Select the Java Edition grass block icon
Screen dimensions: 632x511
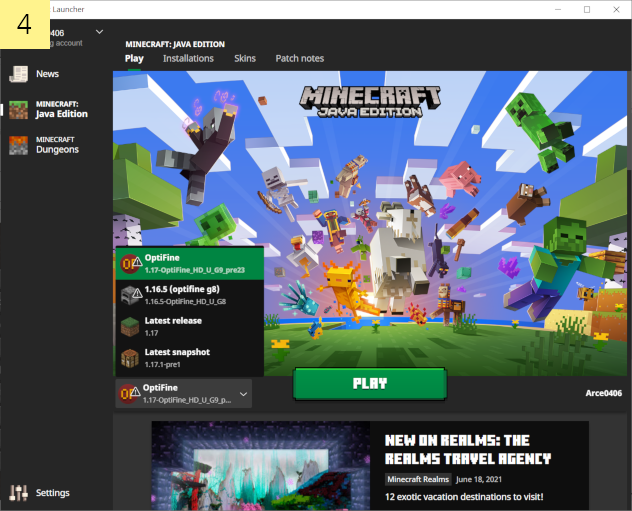tap(19, 110)
